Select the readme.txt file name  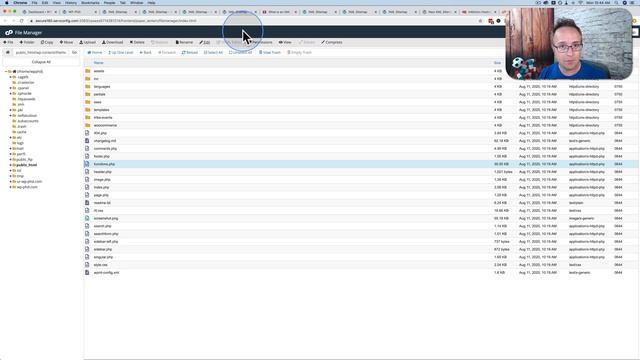coord(102,203)
